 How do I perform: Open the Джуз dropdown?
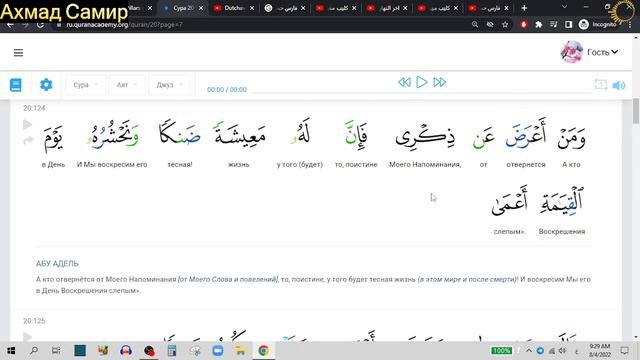[169, 85]
